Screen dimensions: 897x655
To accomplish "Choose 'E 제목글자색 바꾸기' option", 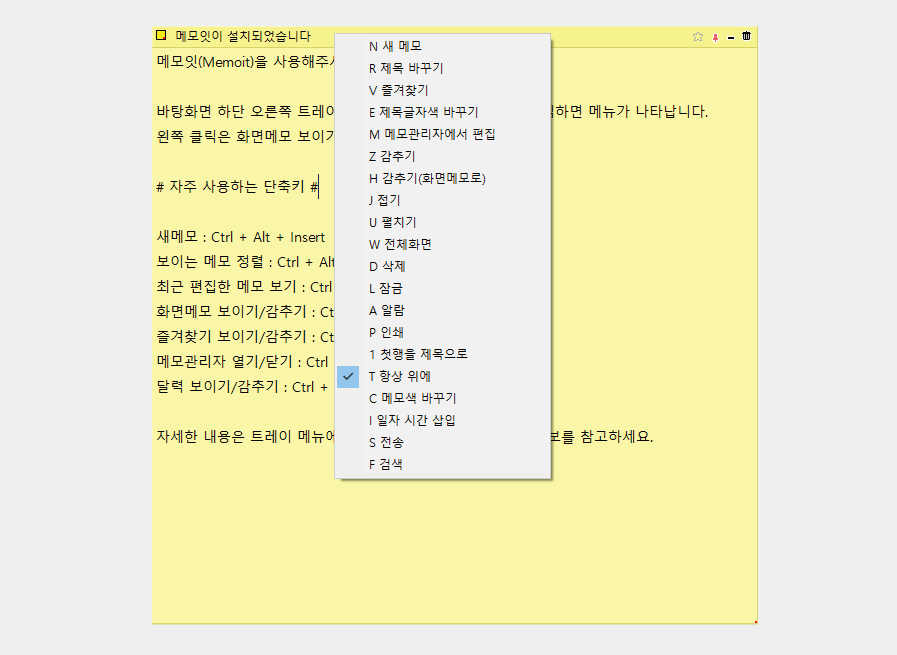I will (443, 112).
